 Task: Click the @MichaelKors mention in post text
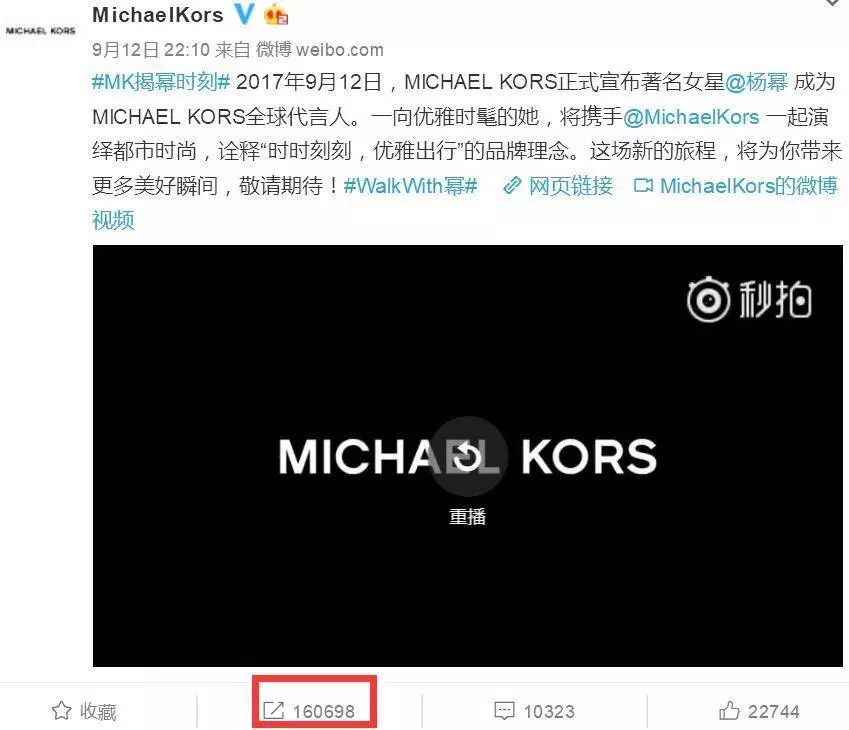coord(691,117)
